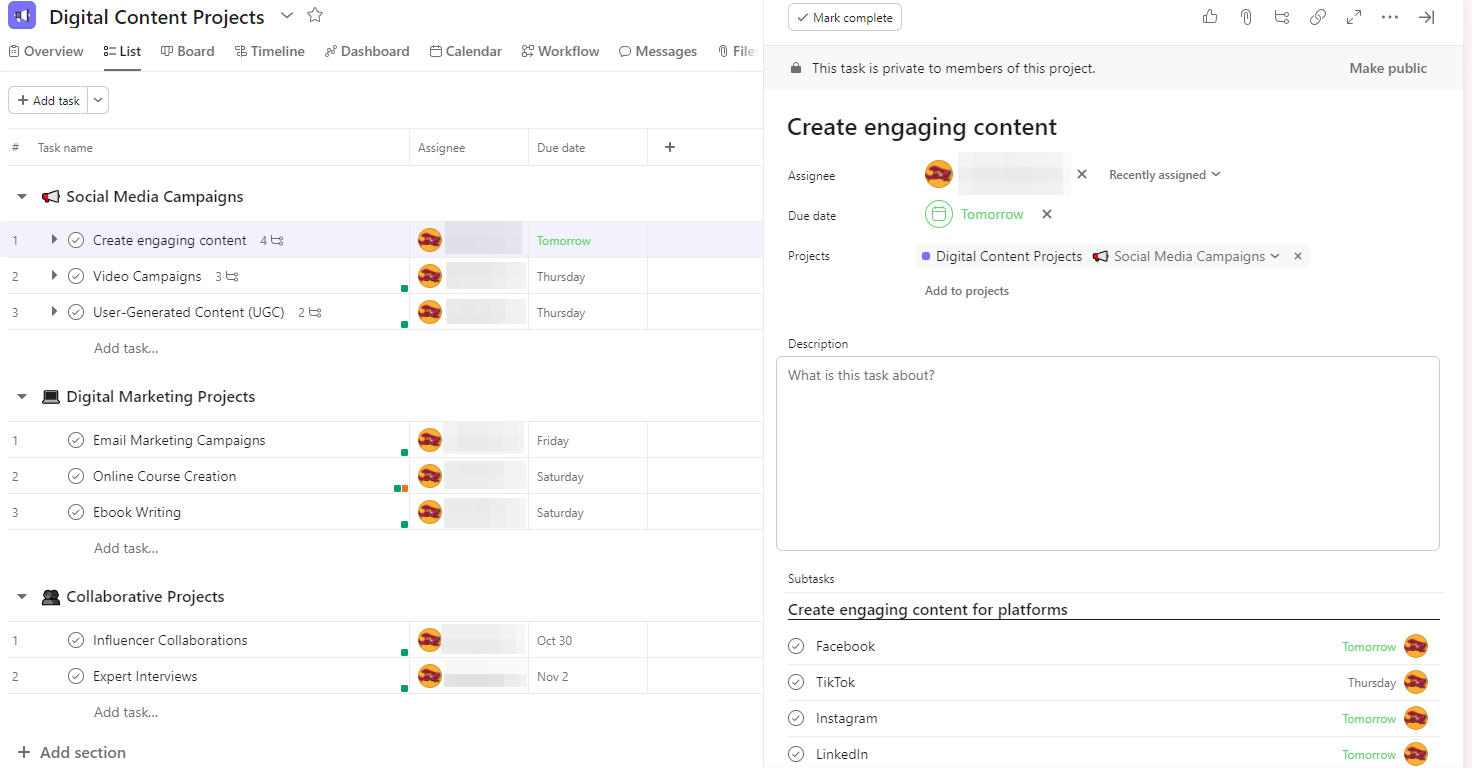Copy task link icon
Screen dimensions: 1472x768
(1318, 17)
